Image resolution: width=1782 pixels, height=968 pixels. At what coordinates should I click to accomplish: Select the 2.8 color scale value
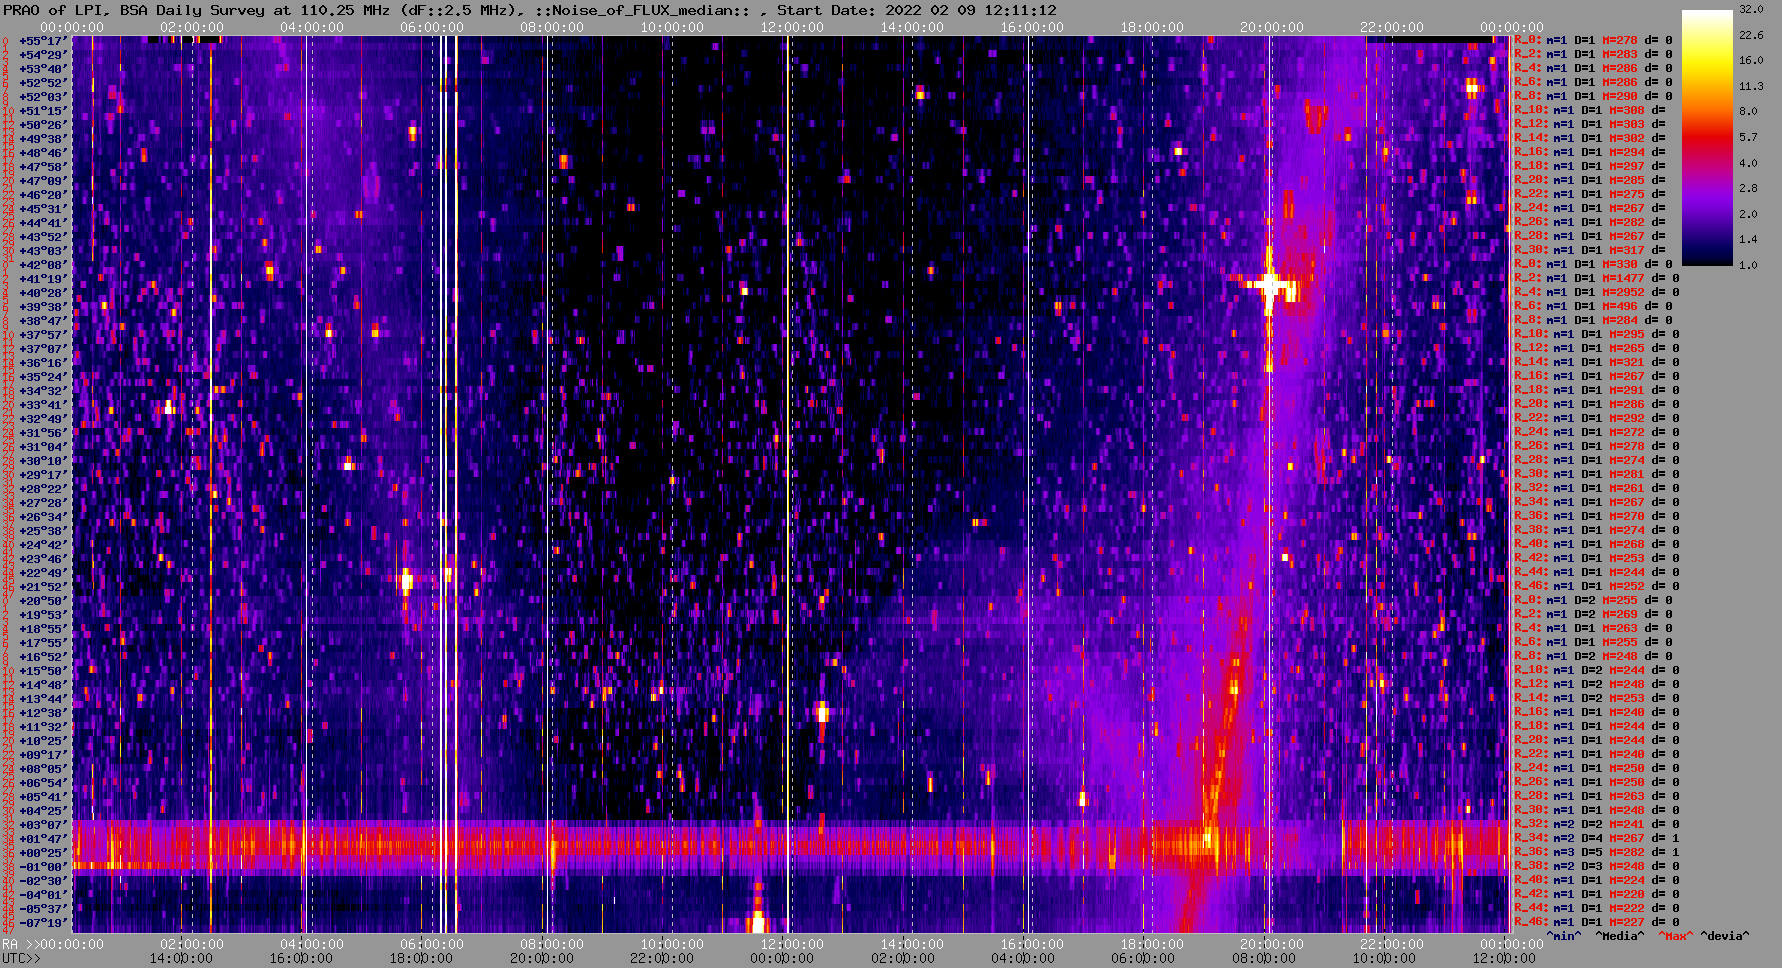click(x=1748, y=188)
